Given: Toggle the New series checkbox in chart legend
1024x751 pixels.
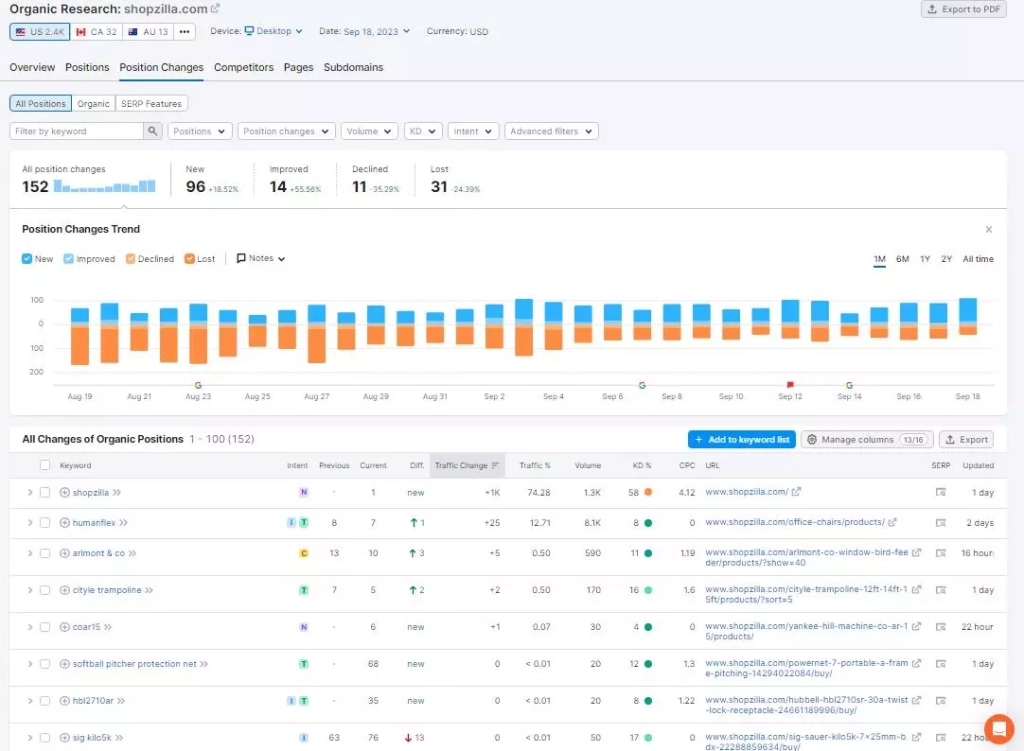Looking at the screenshot, I should pyautogui.click(x=27, y=259).
